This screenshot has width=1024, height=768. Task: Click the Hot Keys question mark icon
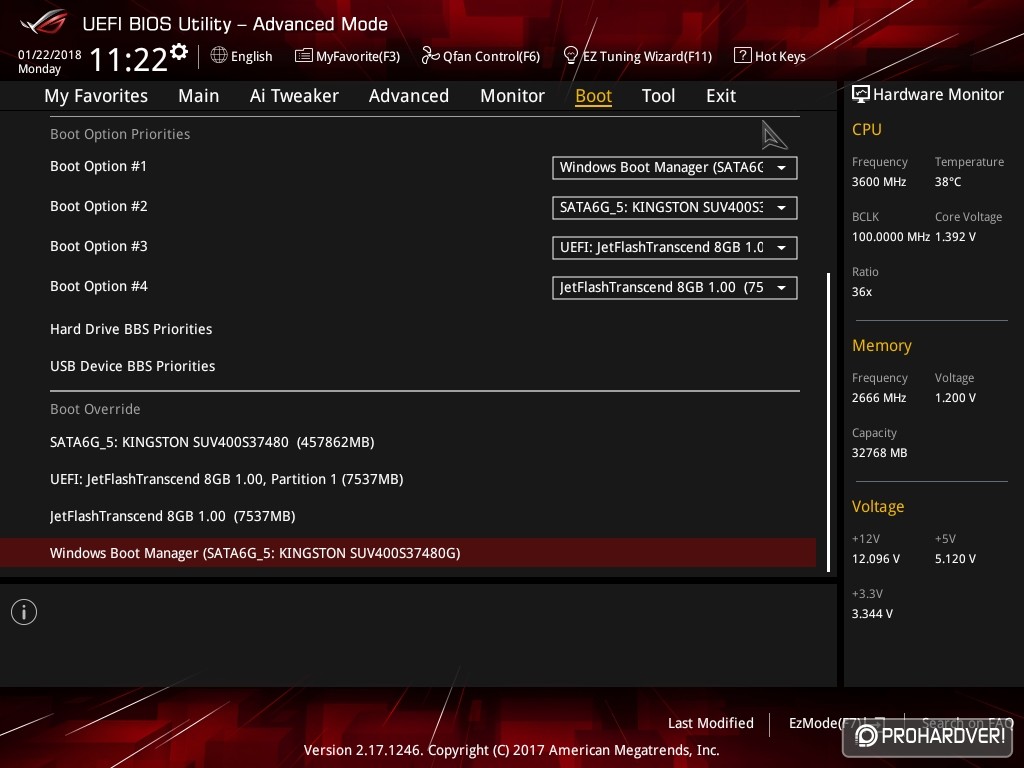743,56
